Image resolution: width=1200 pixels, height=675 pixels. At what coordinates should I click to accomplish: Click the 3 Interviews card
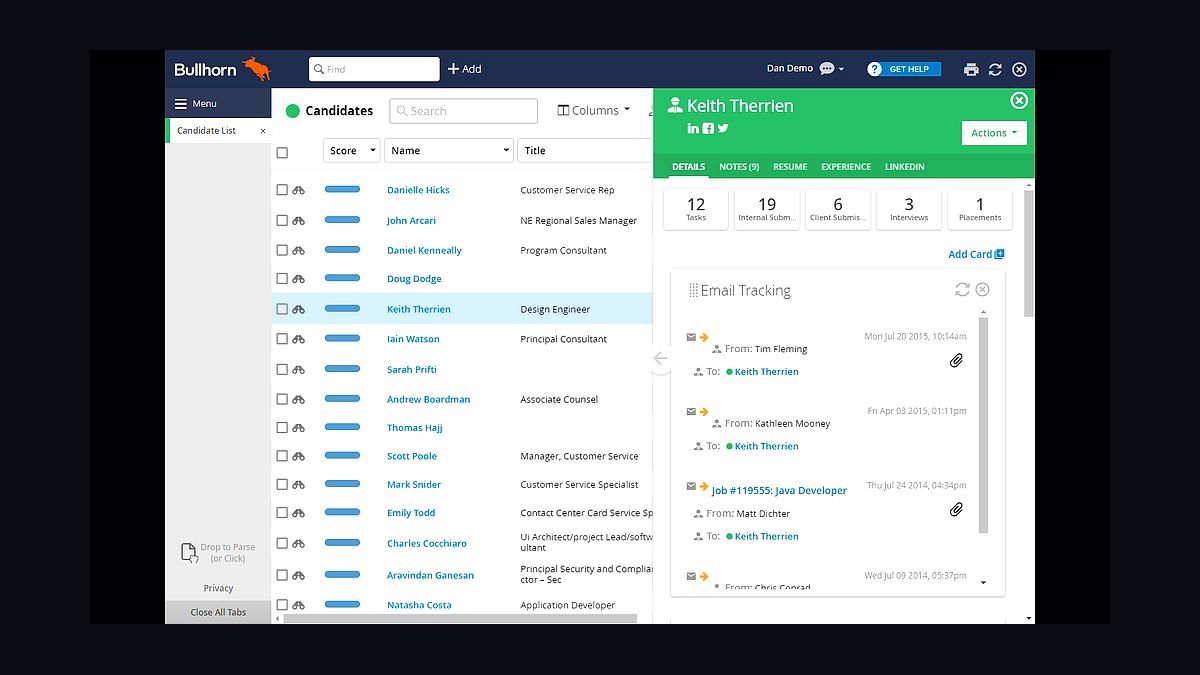(x=909, y=209)
